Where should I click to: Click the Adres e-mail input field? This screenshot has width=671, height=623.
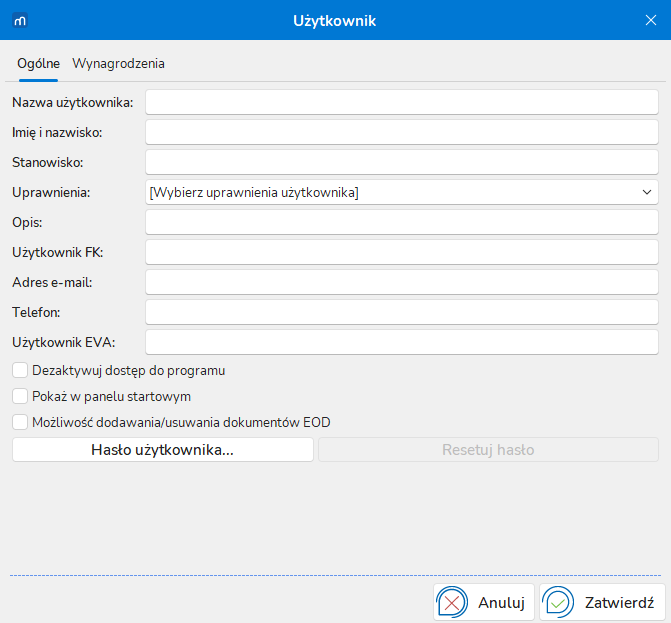tap(401, 282)
